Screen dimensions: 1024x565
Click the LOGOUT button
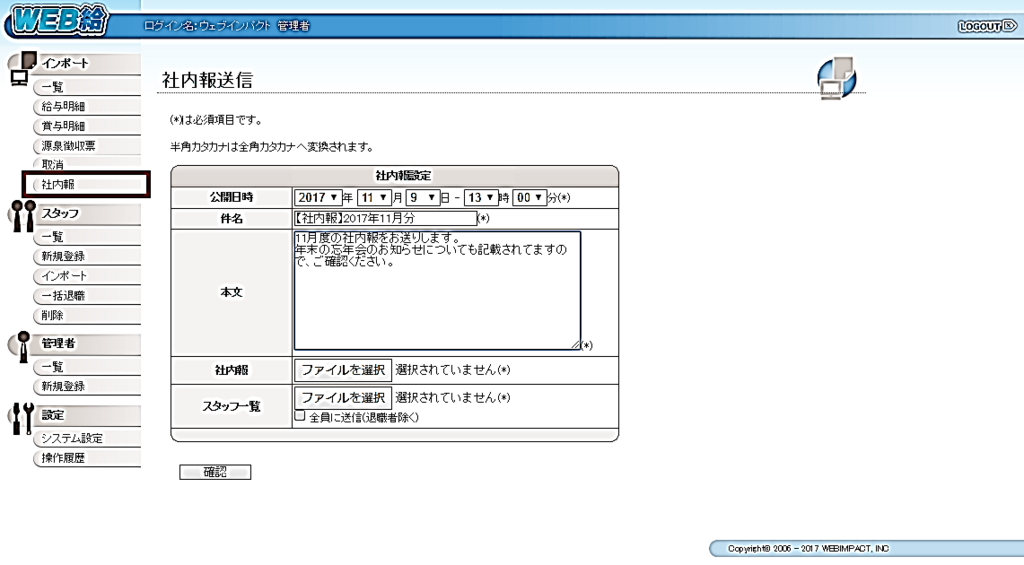[987, 26]
